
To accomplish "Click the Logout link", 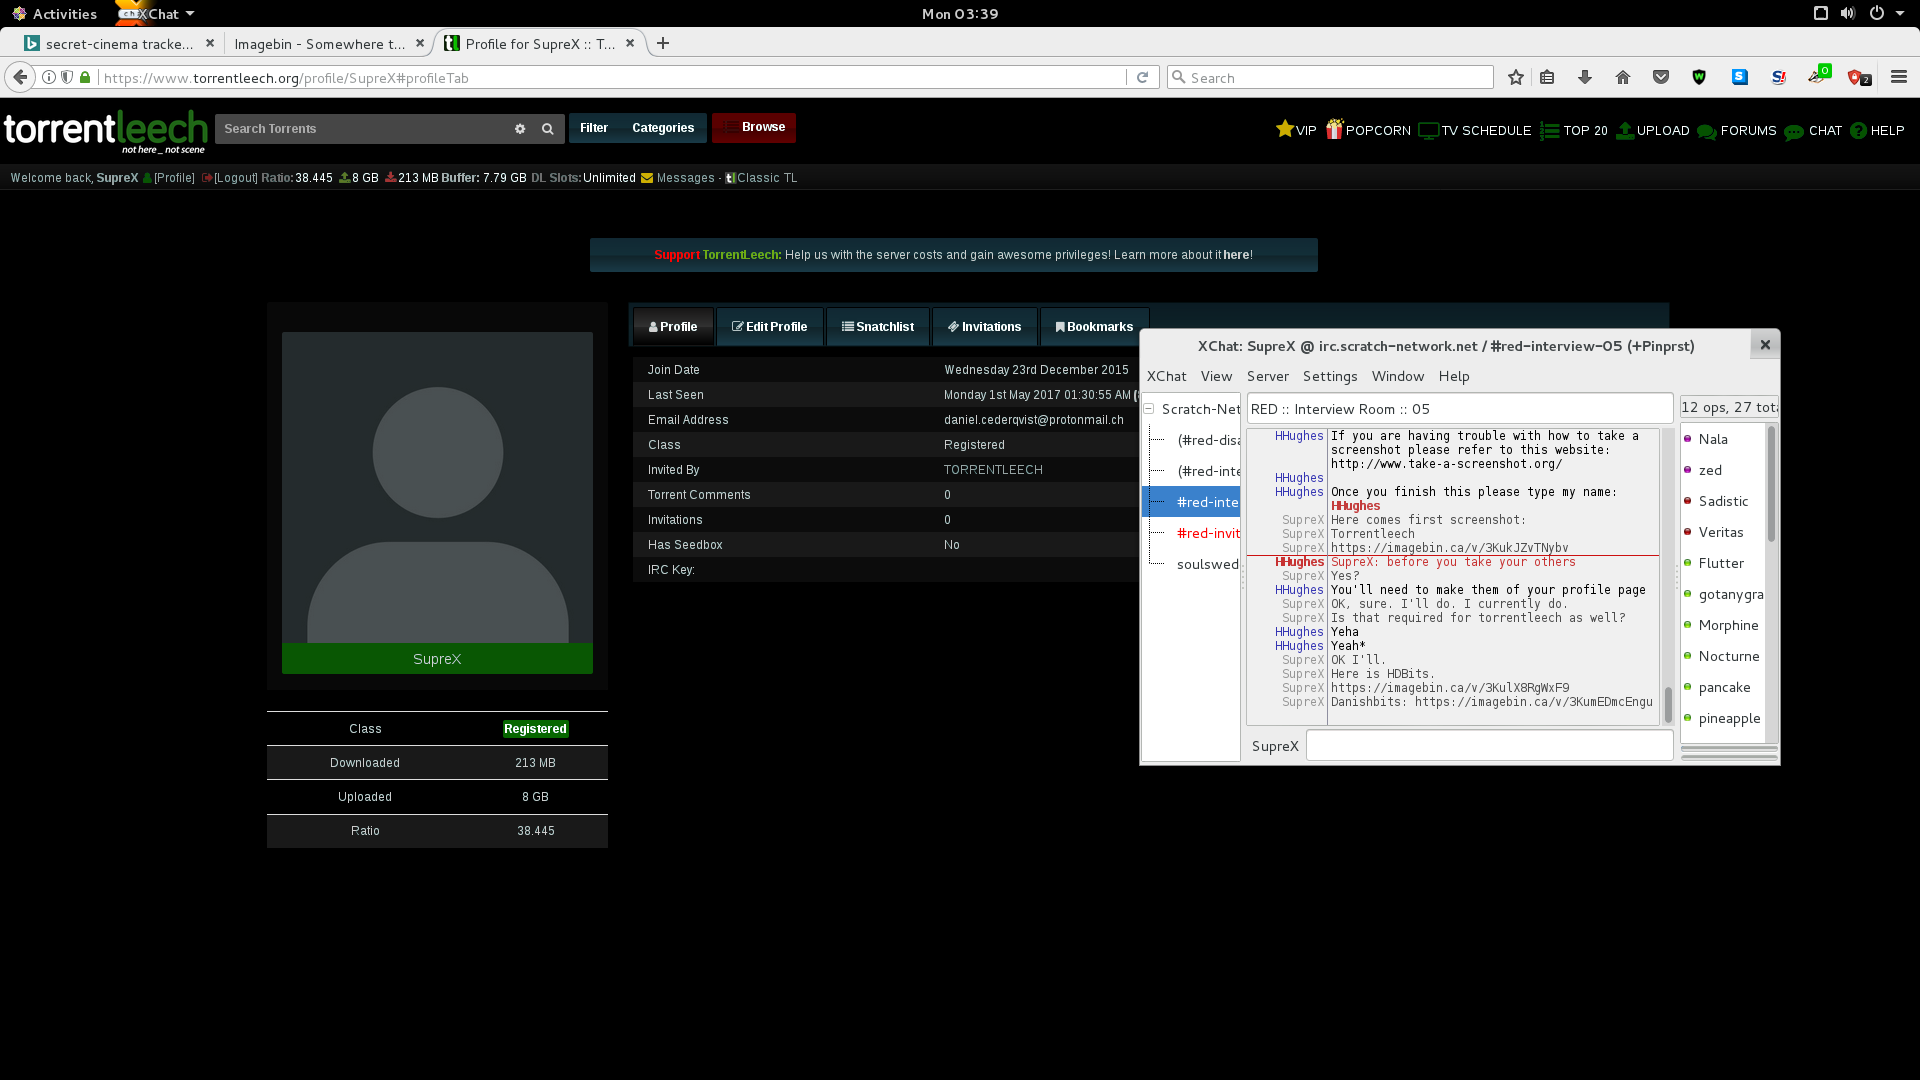I will 229,178.
